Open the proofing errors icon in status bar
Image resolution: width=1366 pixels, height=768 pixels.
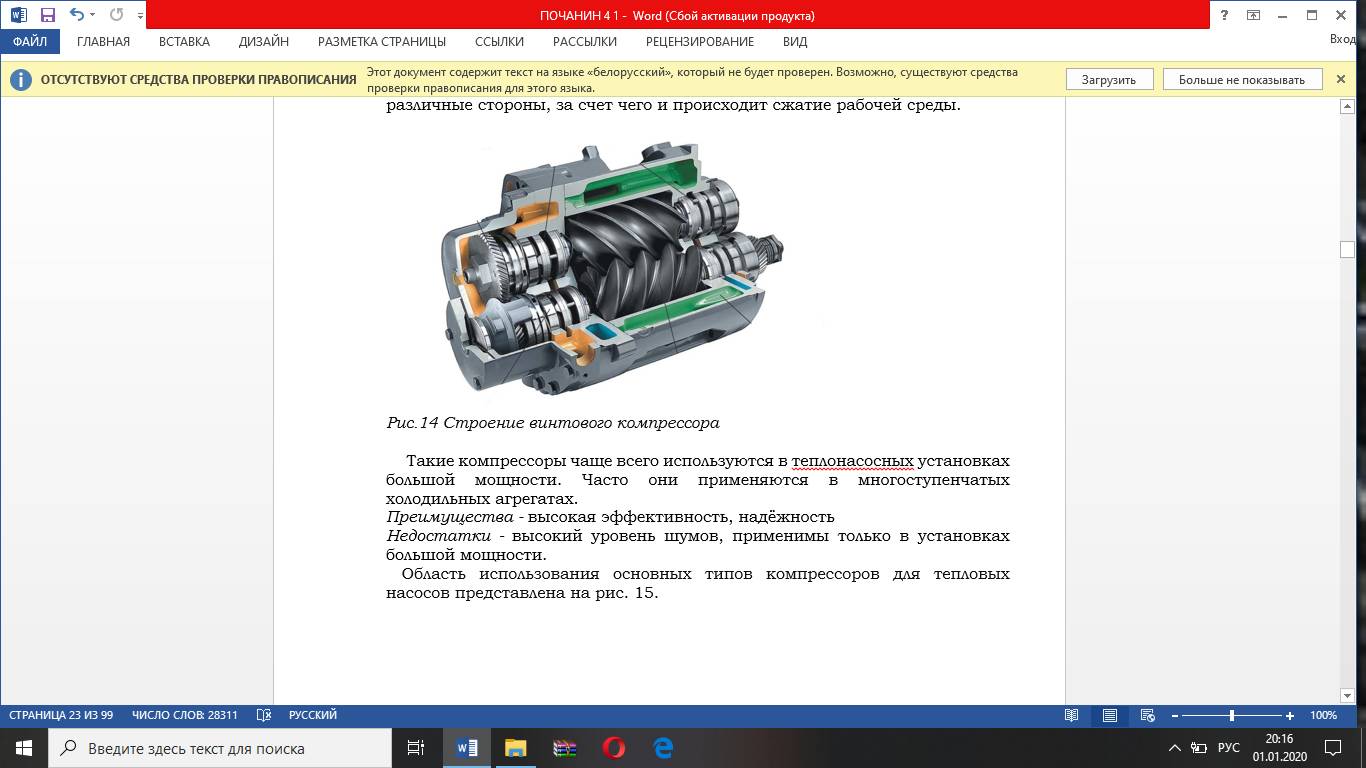264,715
